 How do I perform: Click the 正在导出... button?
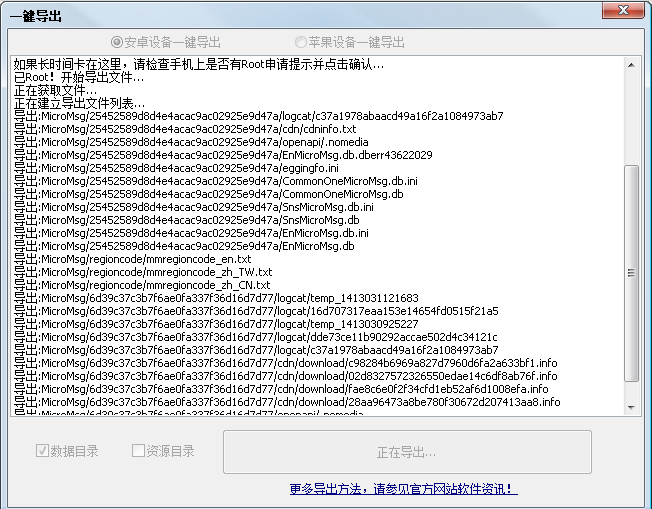(406, 452)
